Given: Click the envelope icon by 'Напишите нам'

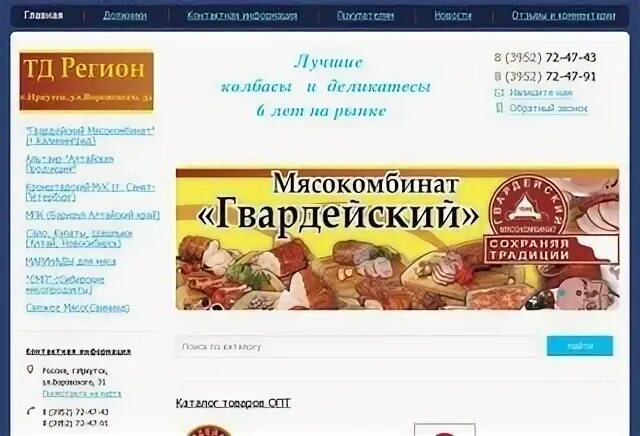Looking at the screenshot, I should click(499, 93).
